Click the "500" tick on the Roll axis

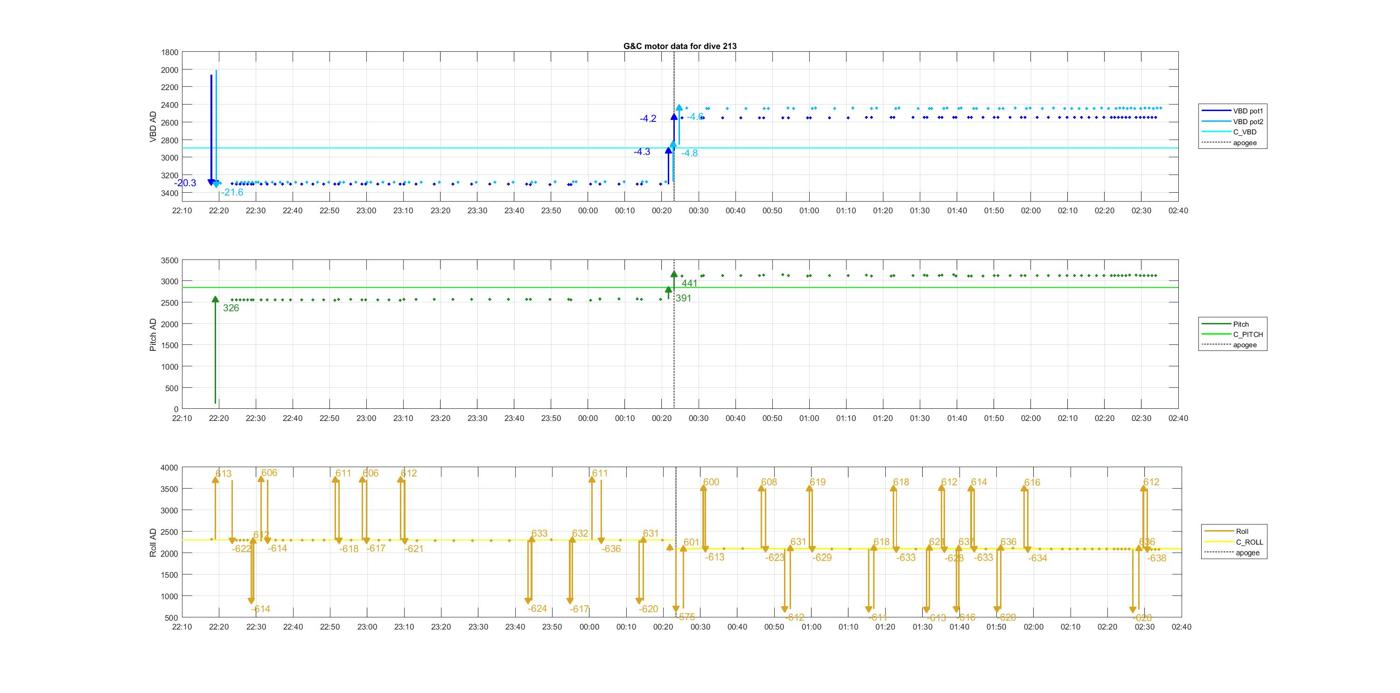click(172, 617)
